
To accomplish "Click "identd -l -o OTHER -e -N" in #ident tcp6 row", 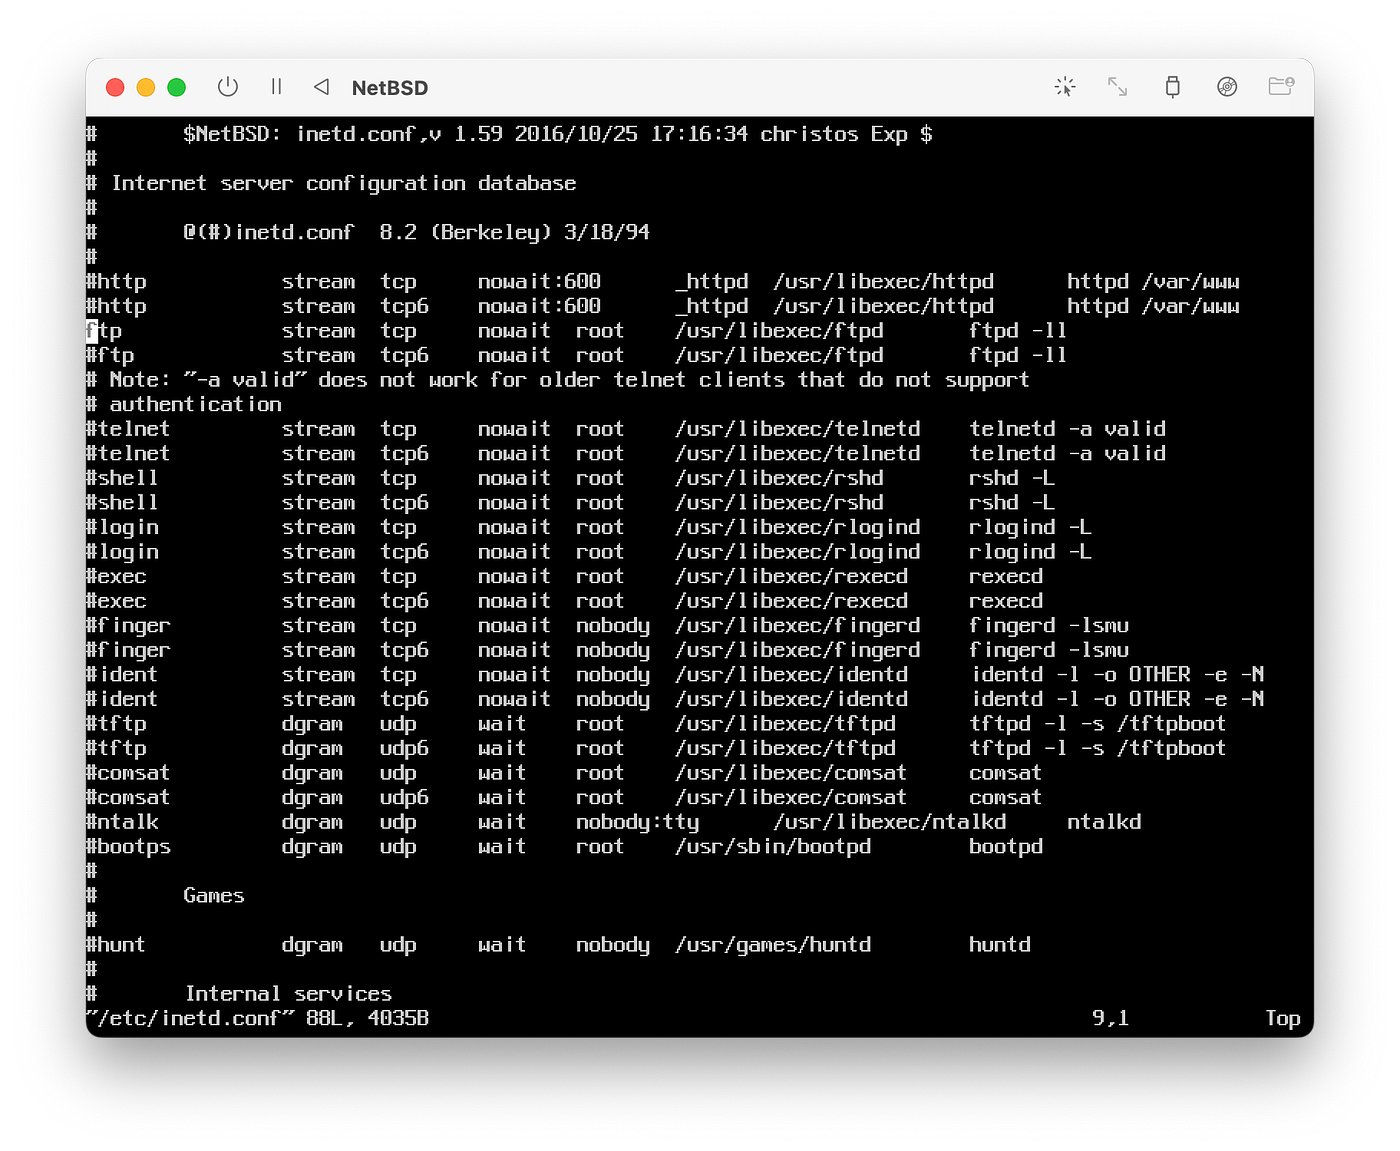I will [1116, 698].
